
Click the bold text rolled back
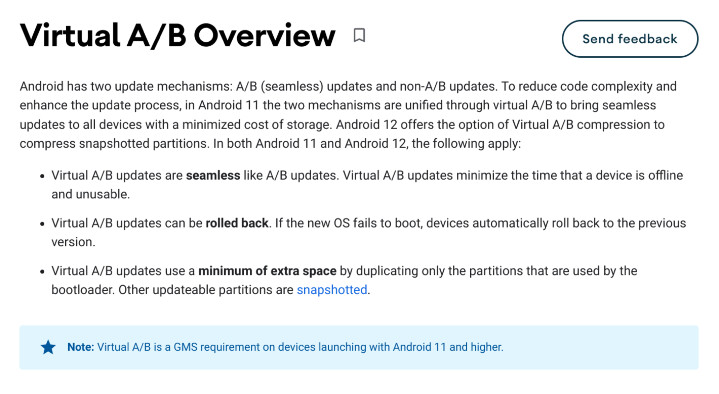point(237,223)
